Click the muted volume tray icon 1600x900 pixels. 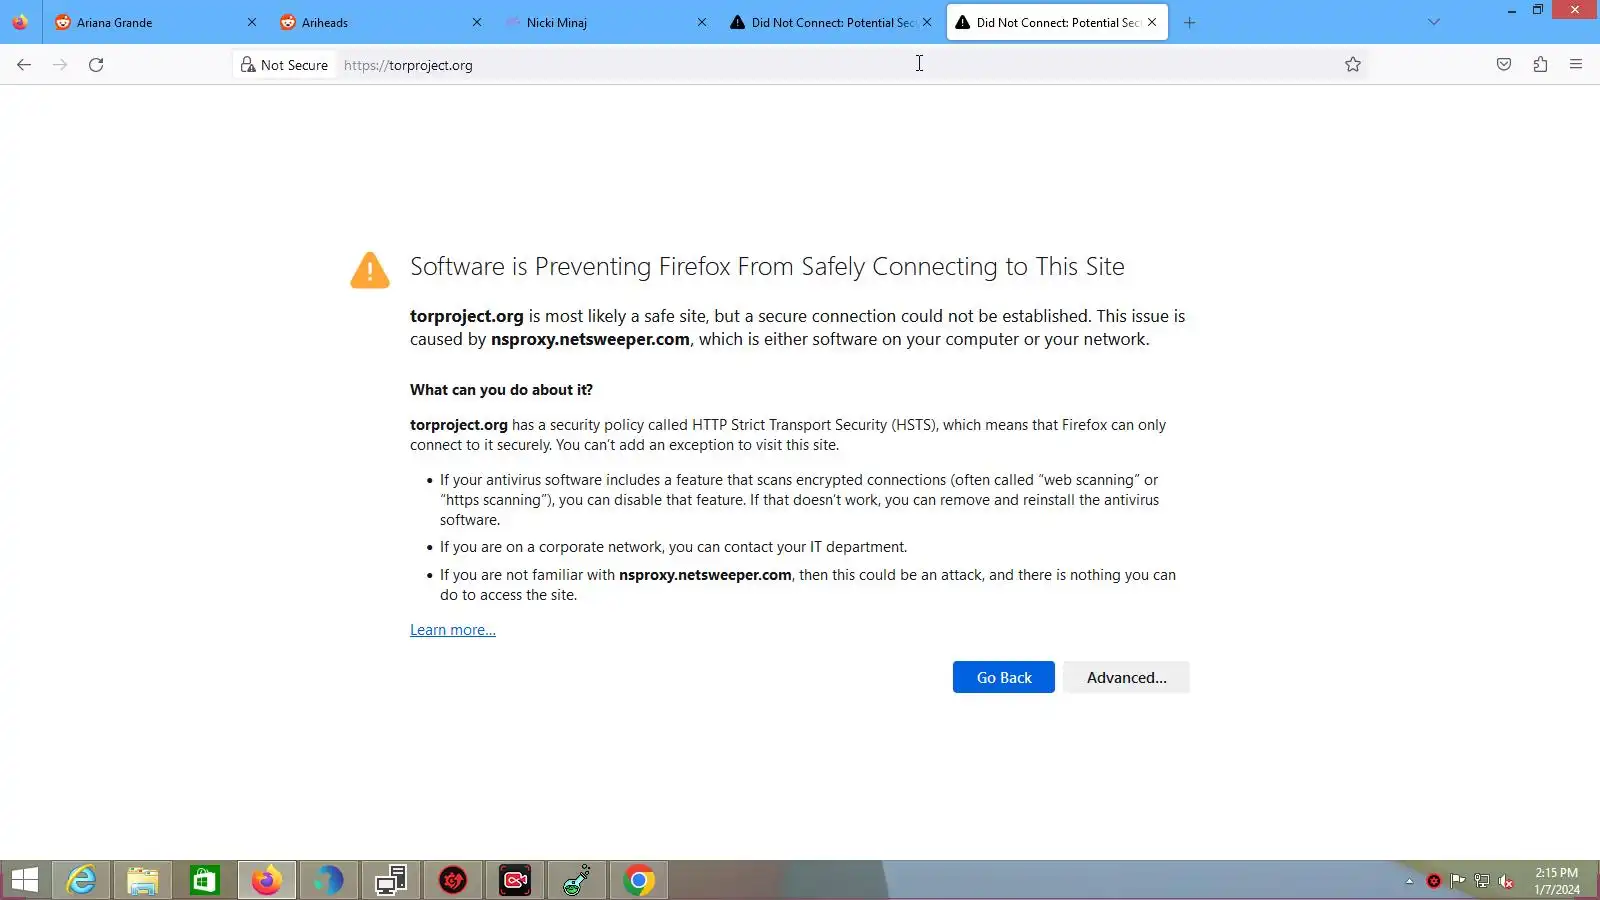1506,881
